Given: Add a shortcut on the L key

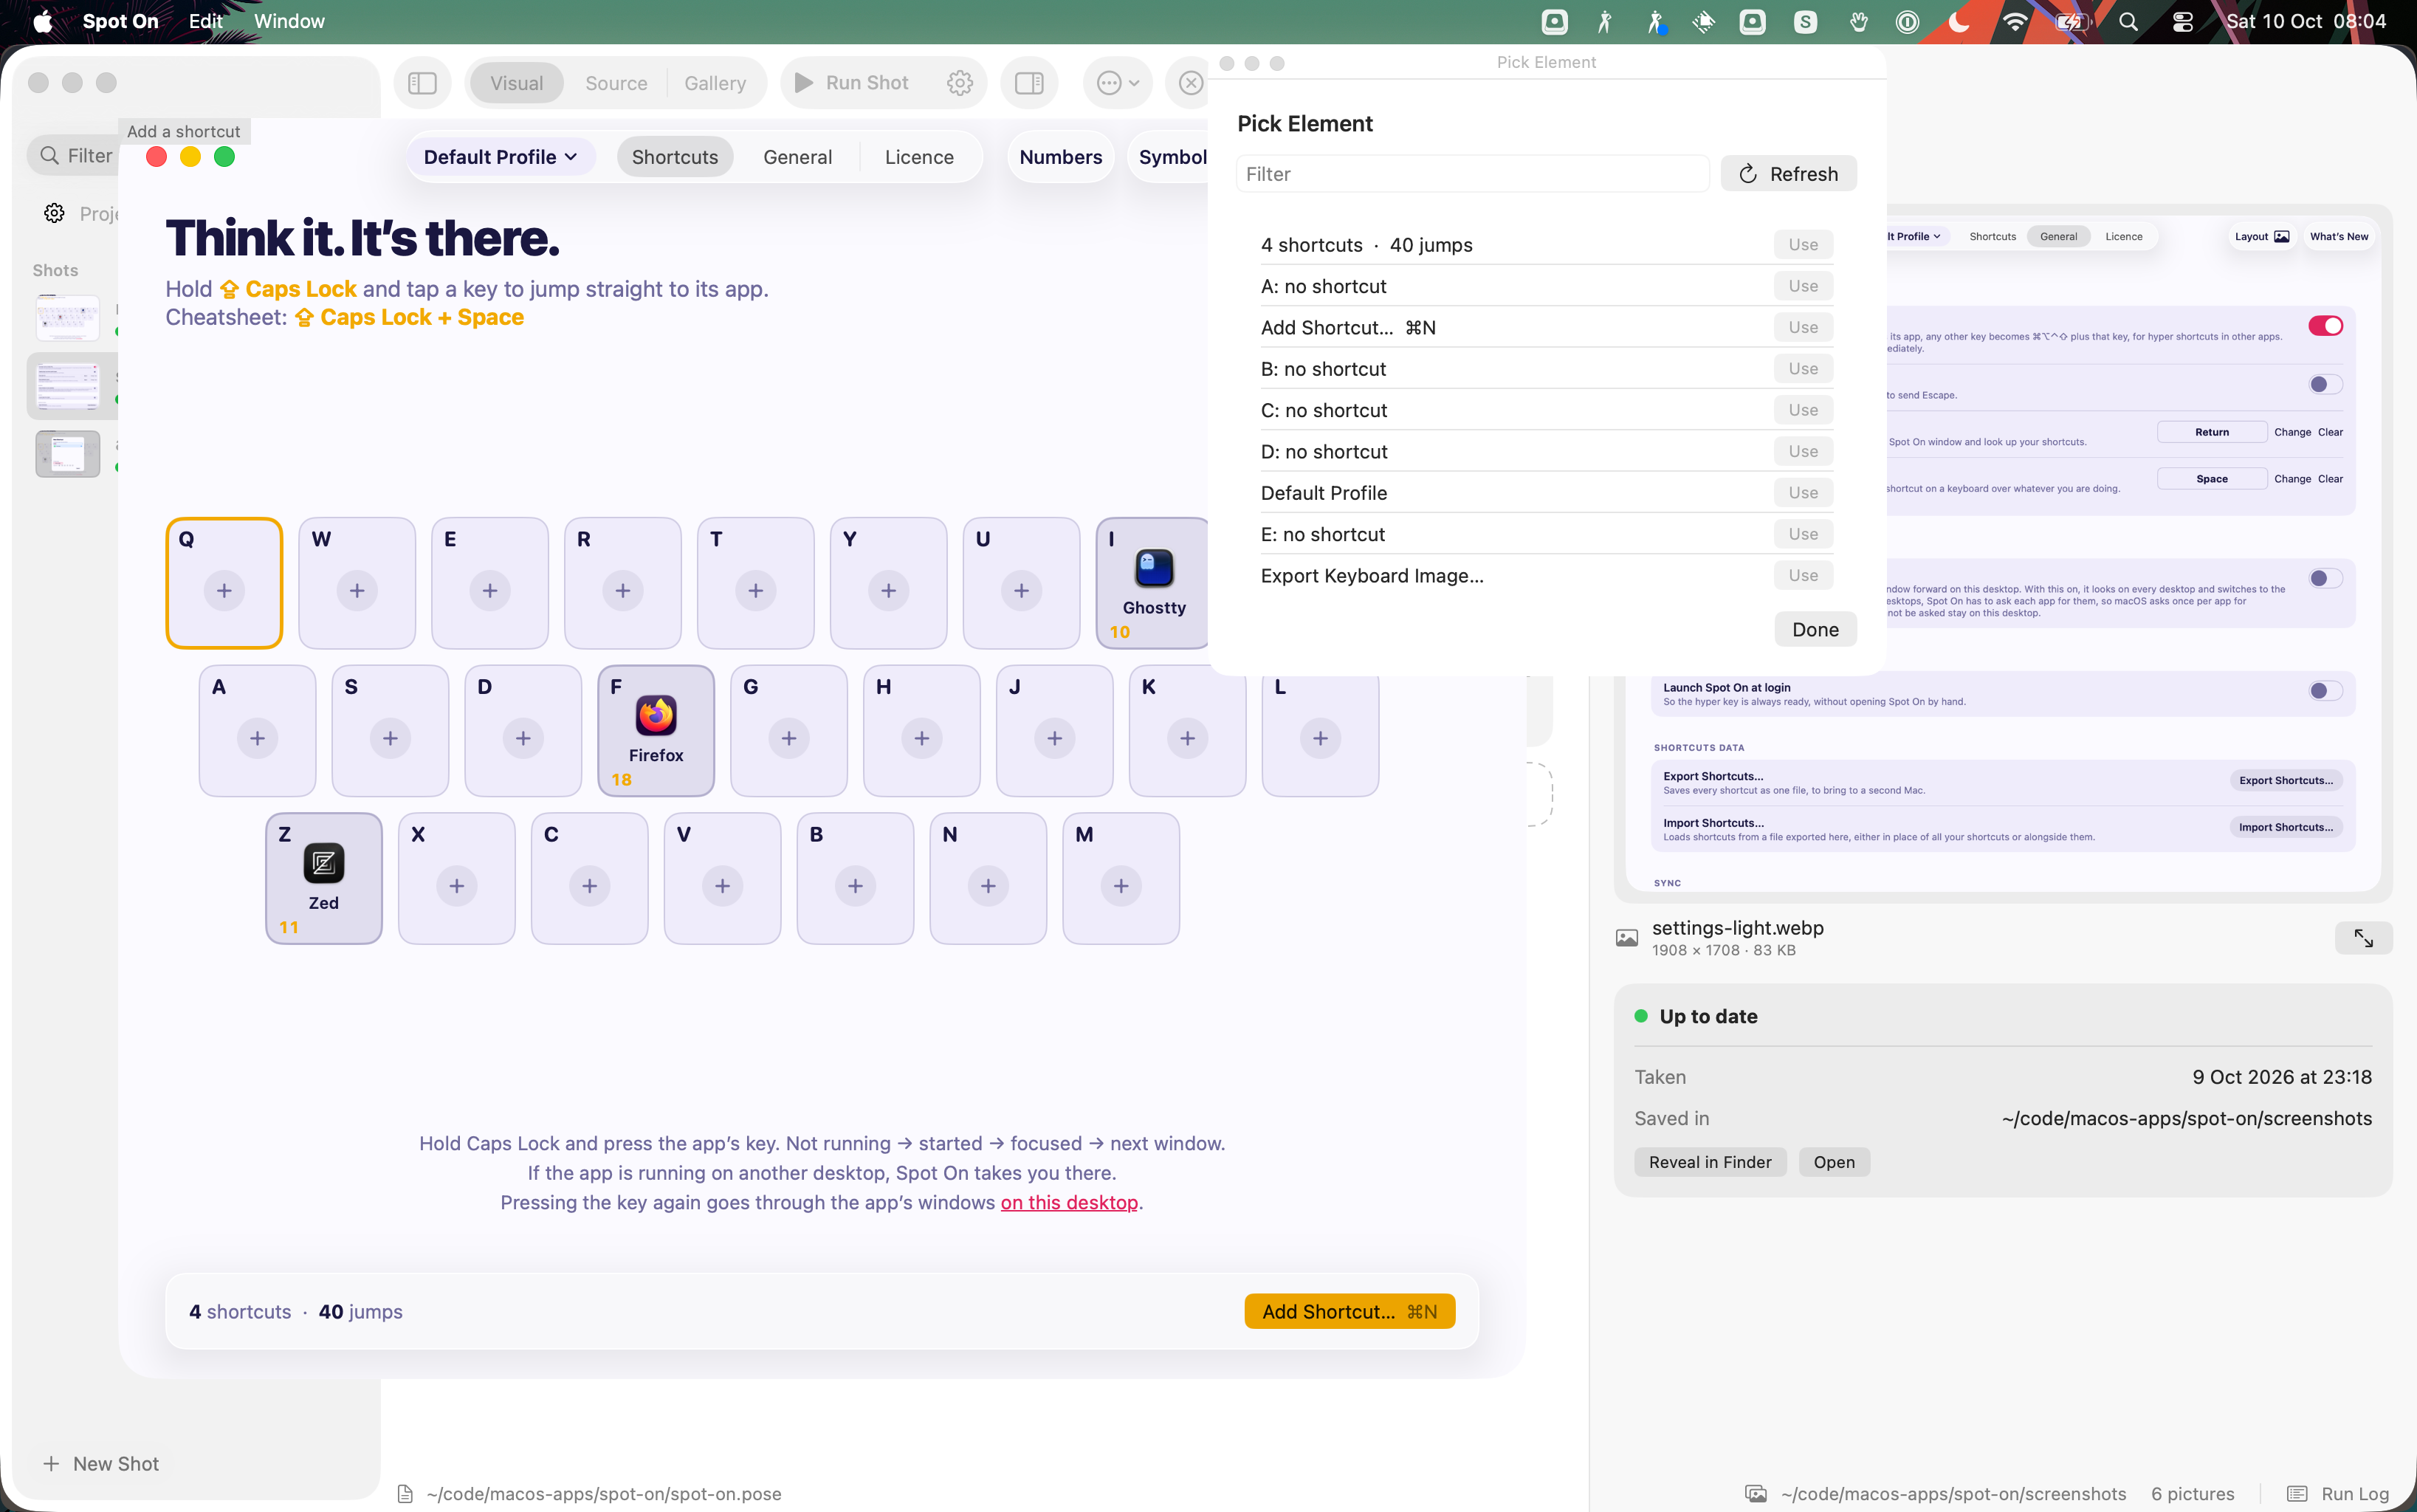Looking at the screenshot, I should click(x=1320, y=738).
